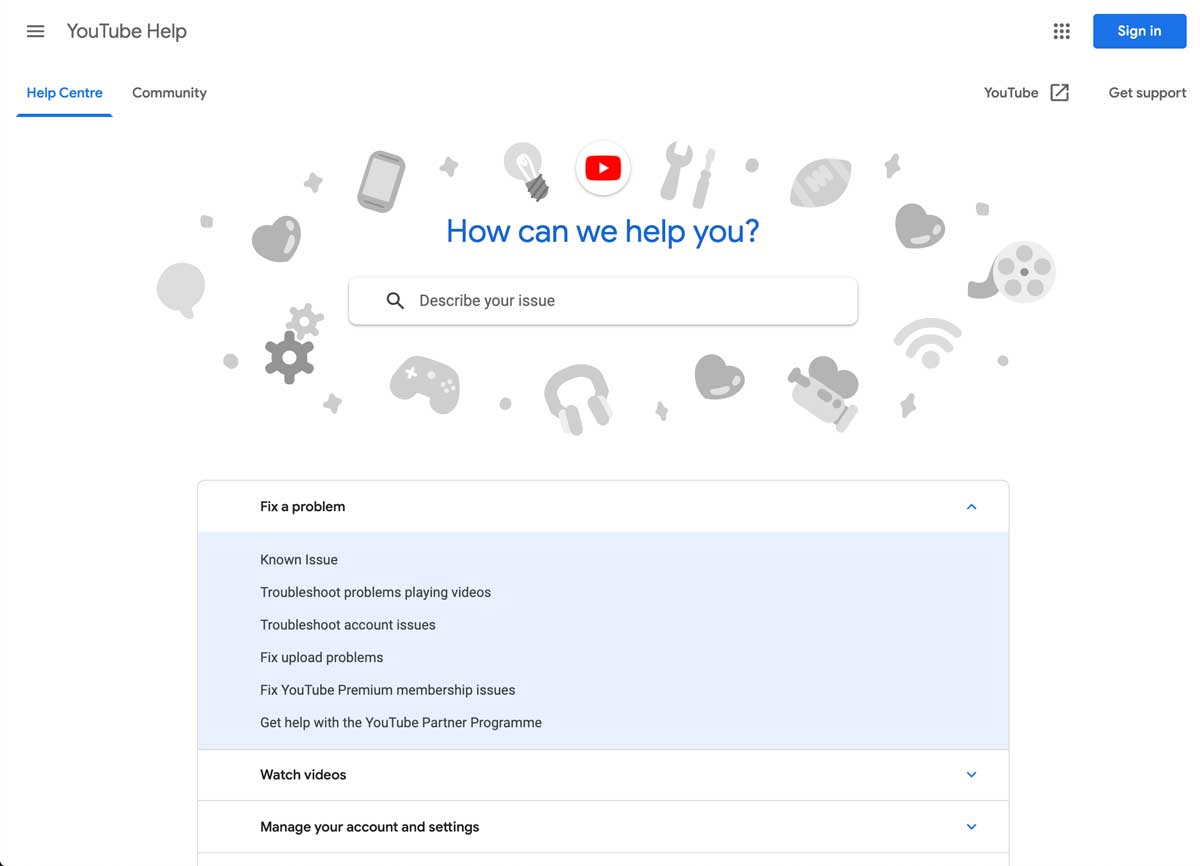Expand the Watch videos section
The height and width of the screenshot is (866, 1200).
[971, 775]
